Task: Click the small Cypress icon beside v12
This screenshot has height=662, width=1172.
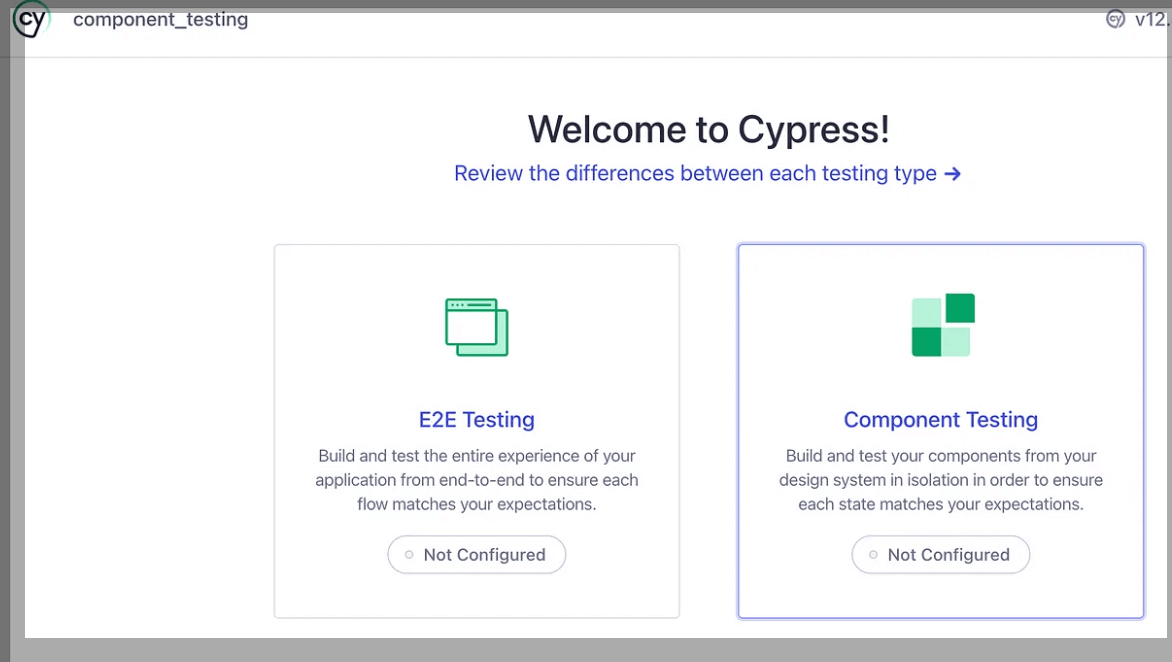Action: coord(1115,19)
